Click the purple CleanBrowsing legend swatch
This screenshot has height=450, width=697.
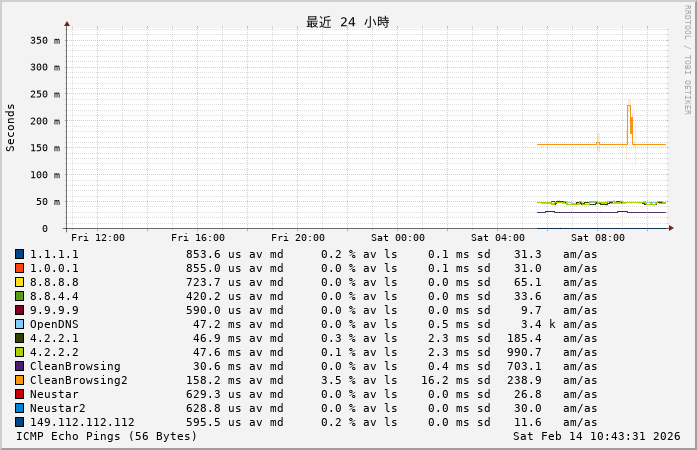coord(20,366)
